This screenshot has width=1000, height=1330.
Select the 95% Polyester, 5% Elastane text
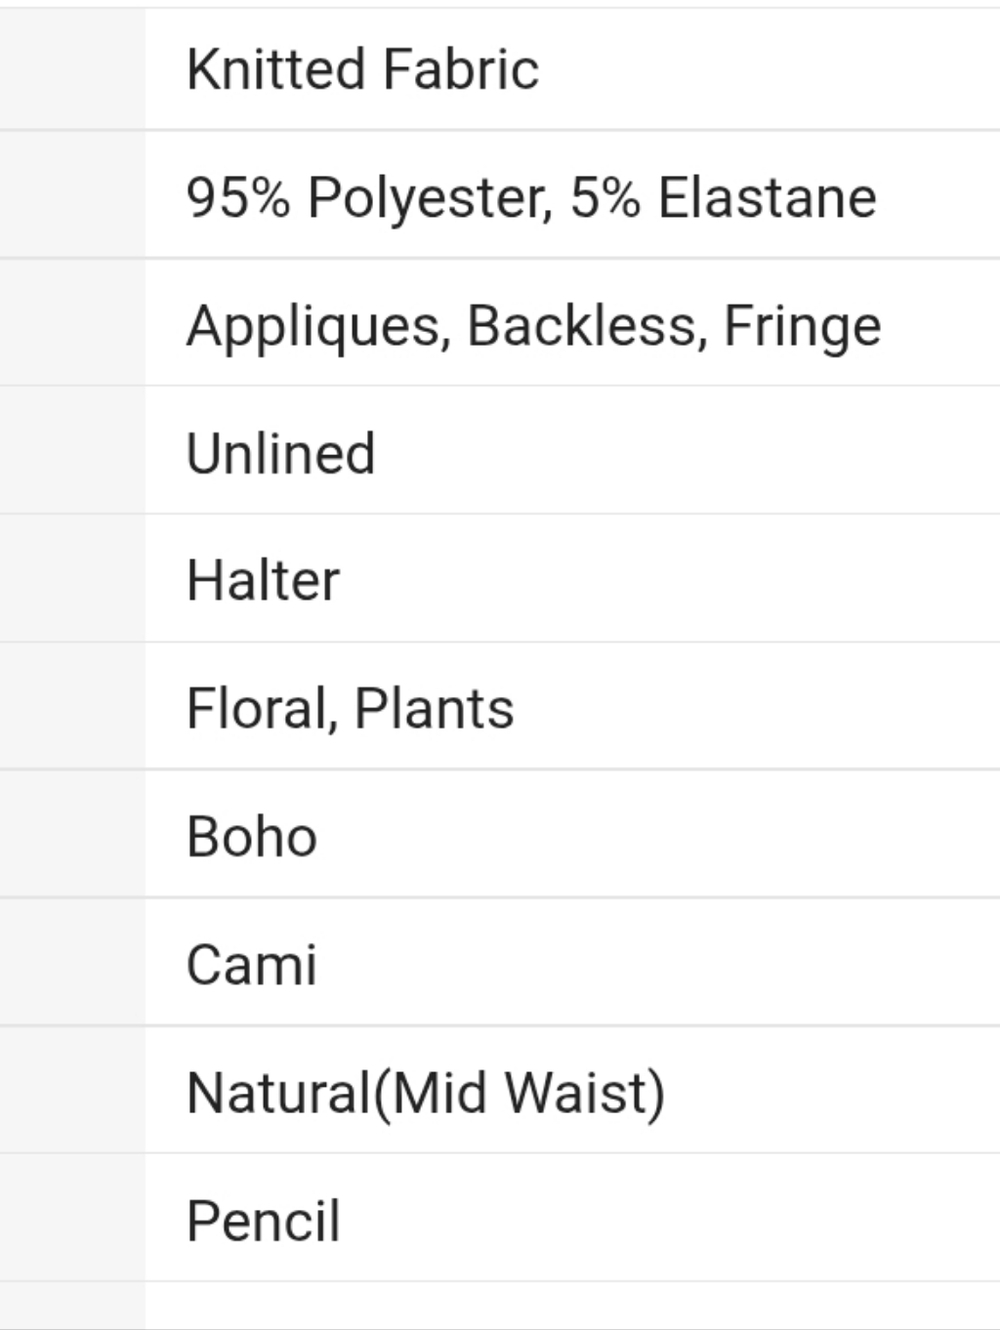pyautogui.click(x=532, y=197)
